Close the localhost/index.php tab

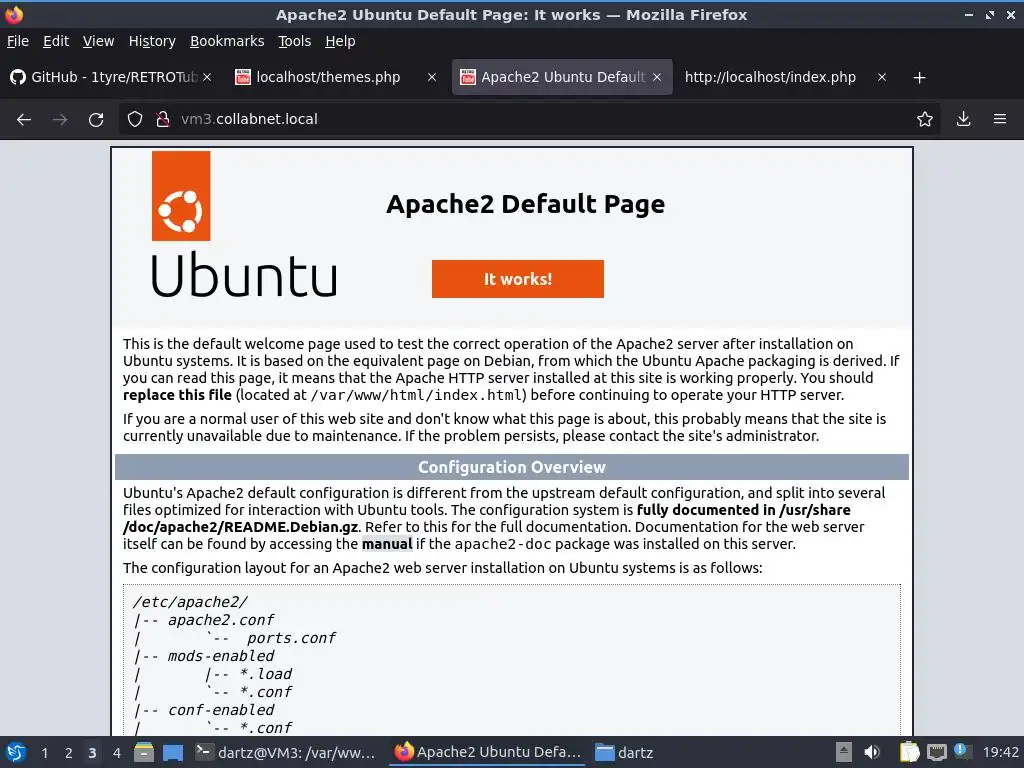coord(882,77)
